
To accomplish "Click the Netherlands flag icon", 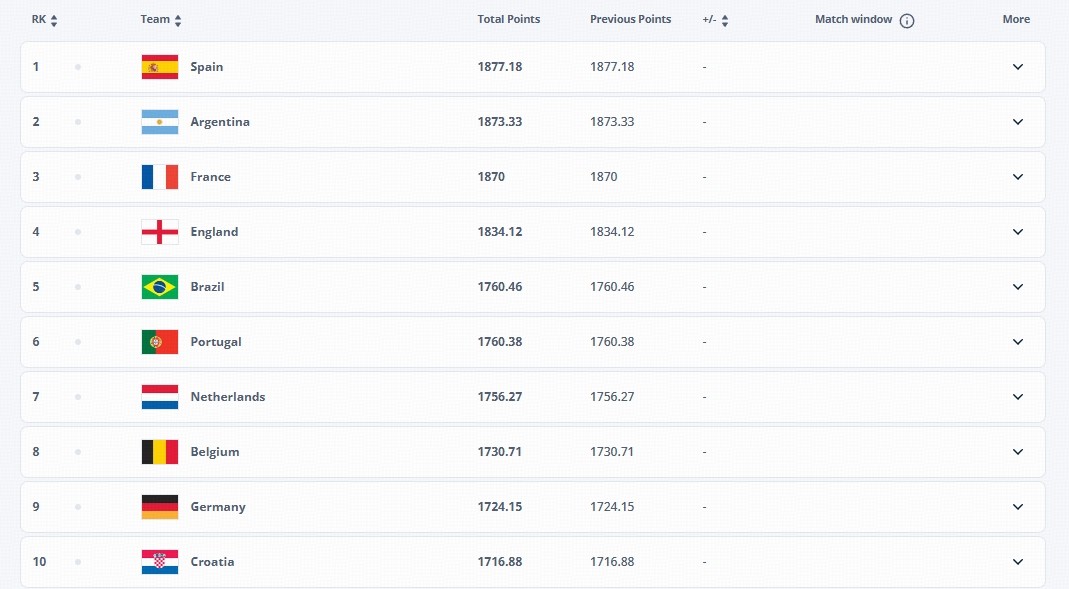I will point(160,397).
